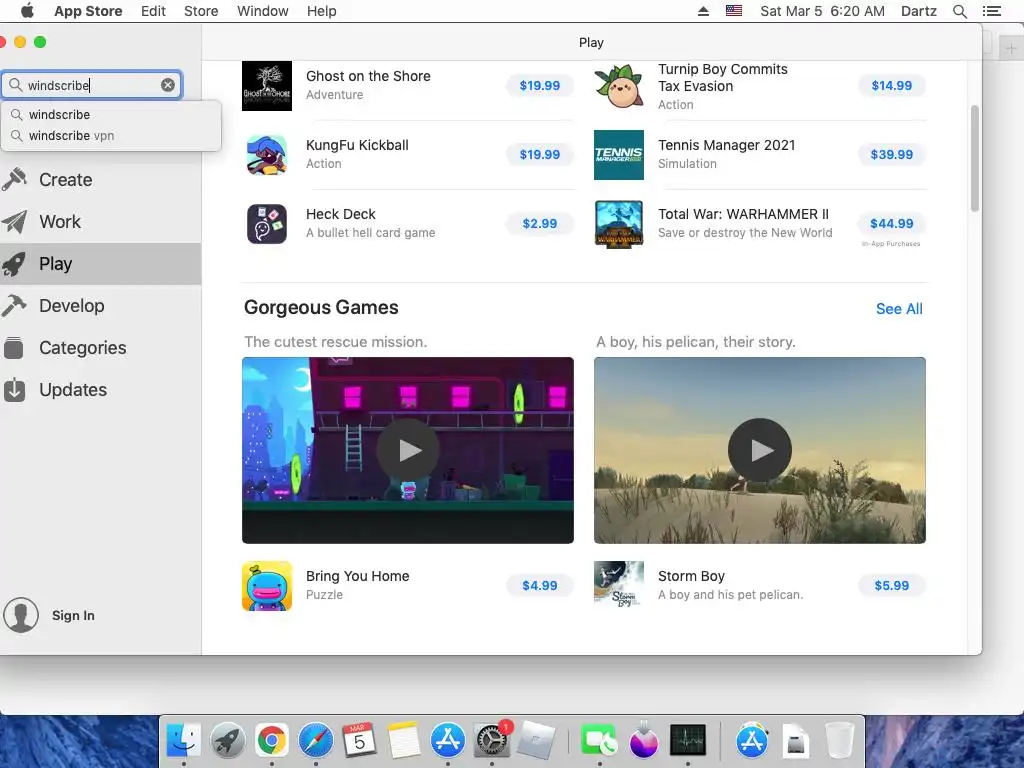The height and width of the screenshot is (768, 1024).
Task: Choose the 'windscribe' search suggestion
Action: pyautogui.click(x=111, y=114)
